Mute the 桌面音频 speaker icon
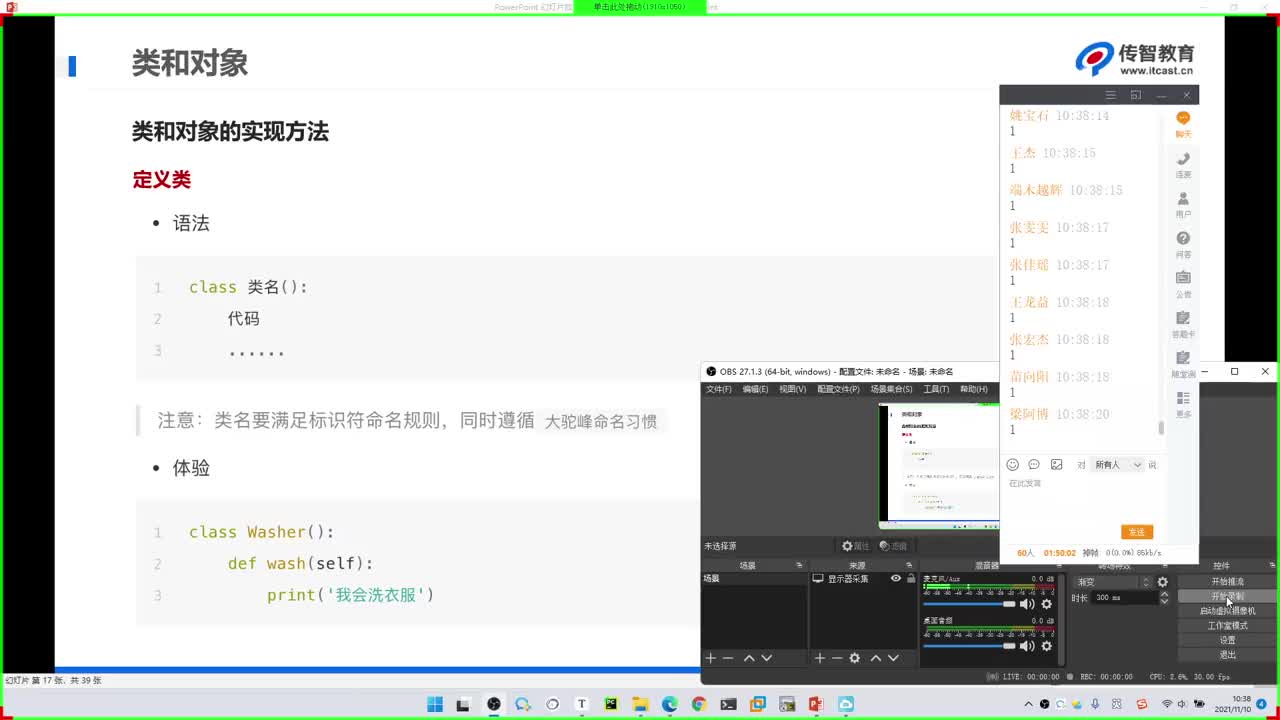1280x720 pixels. [1027, 646]
